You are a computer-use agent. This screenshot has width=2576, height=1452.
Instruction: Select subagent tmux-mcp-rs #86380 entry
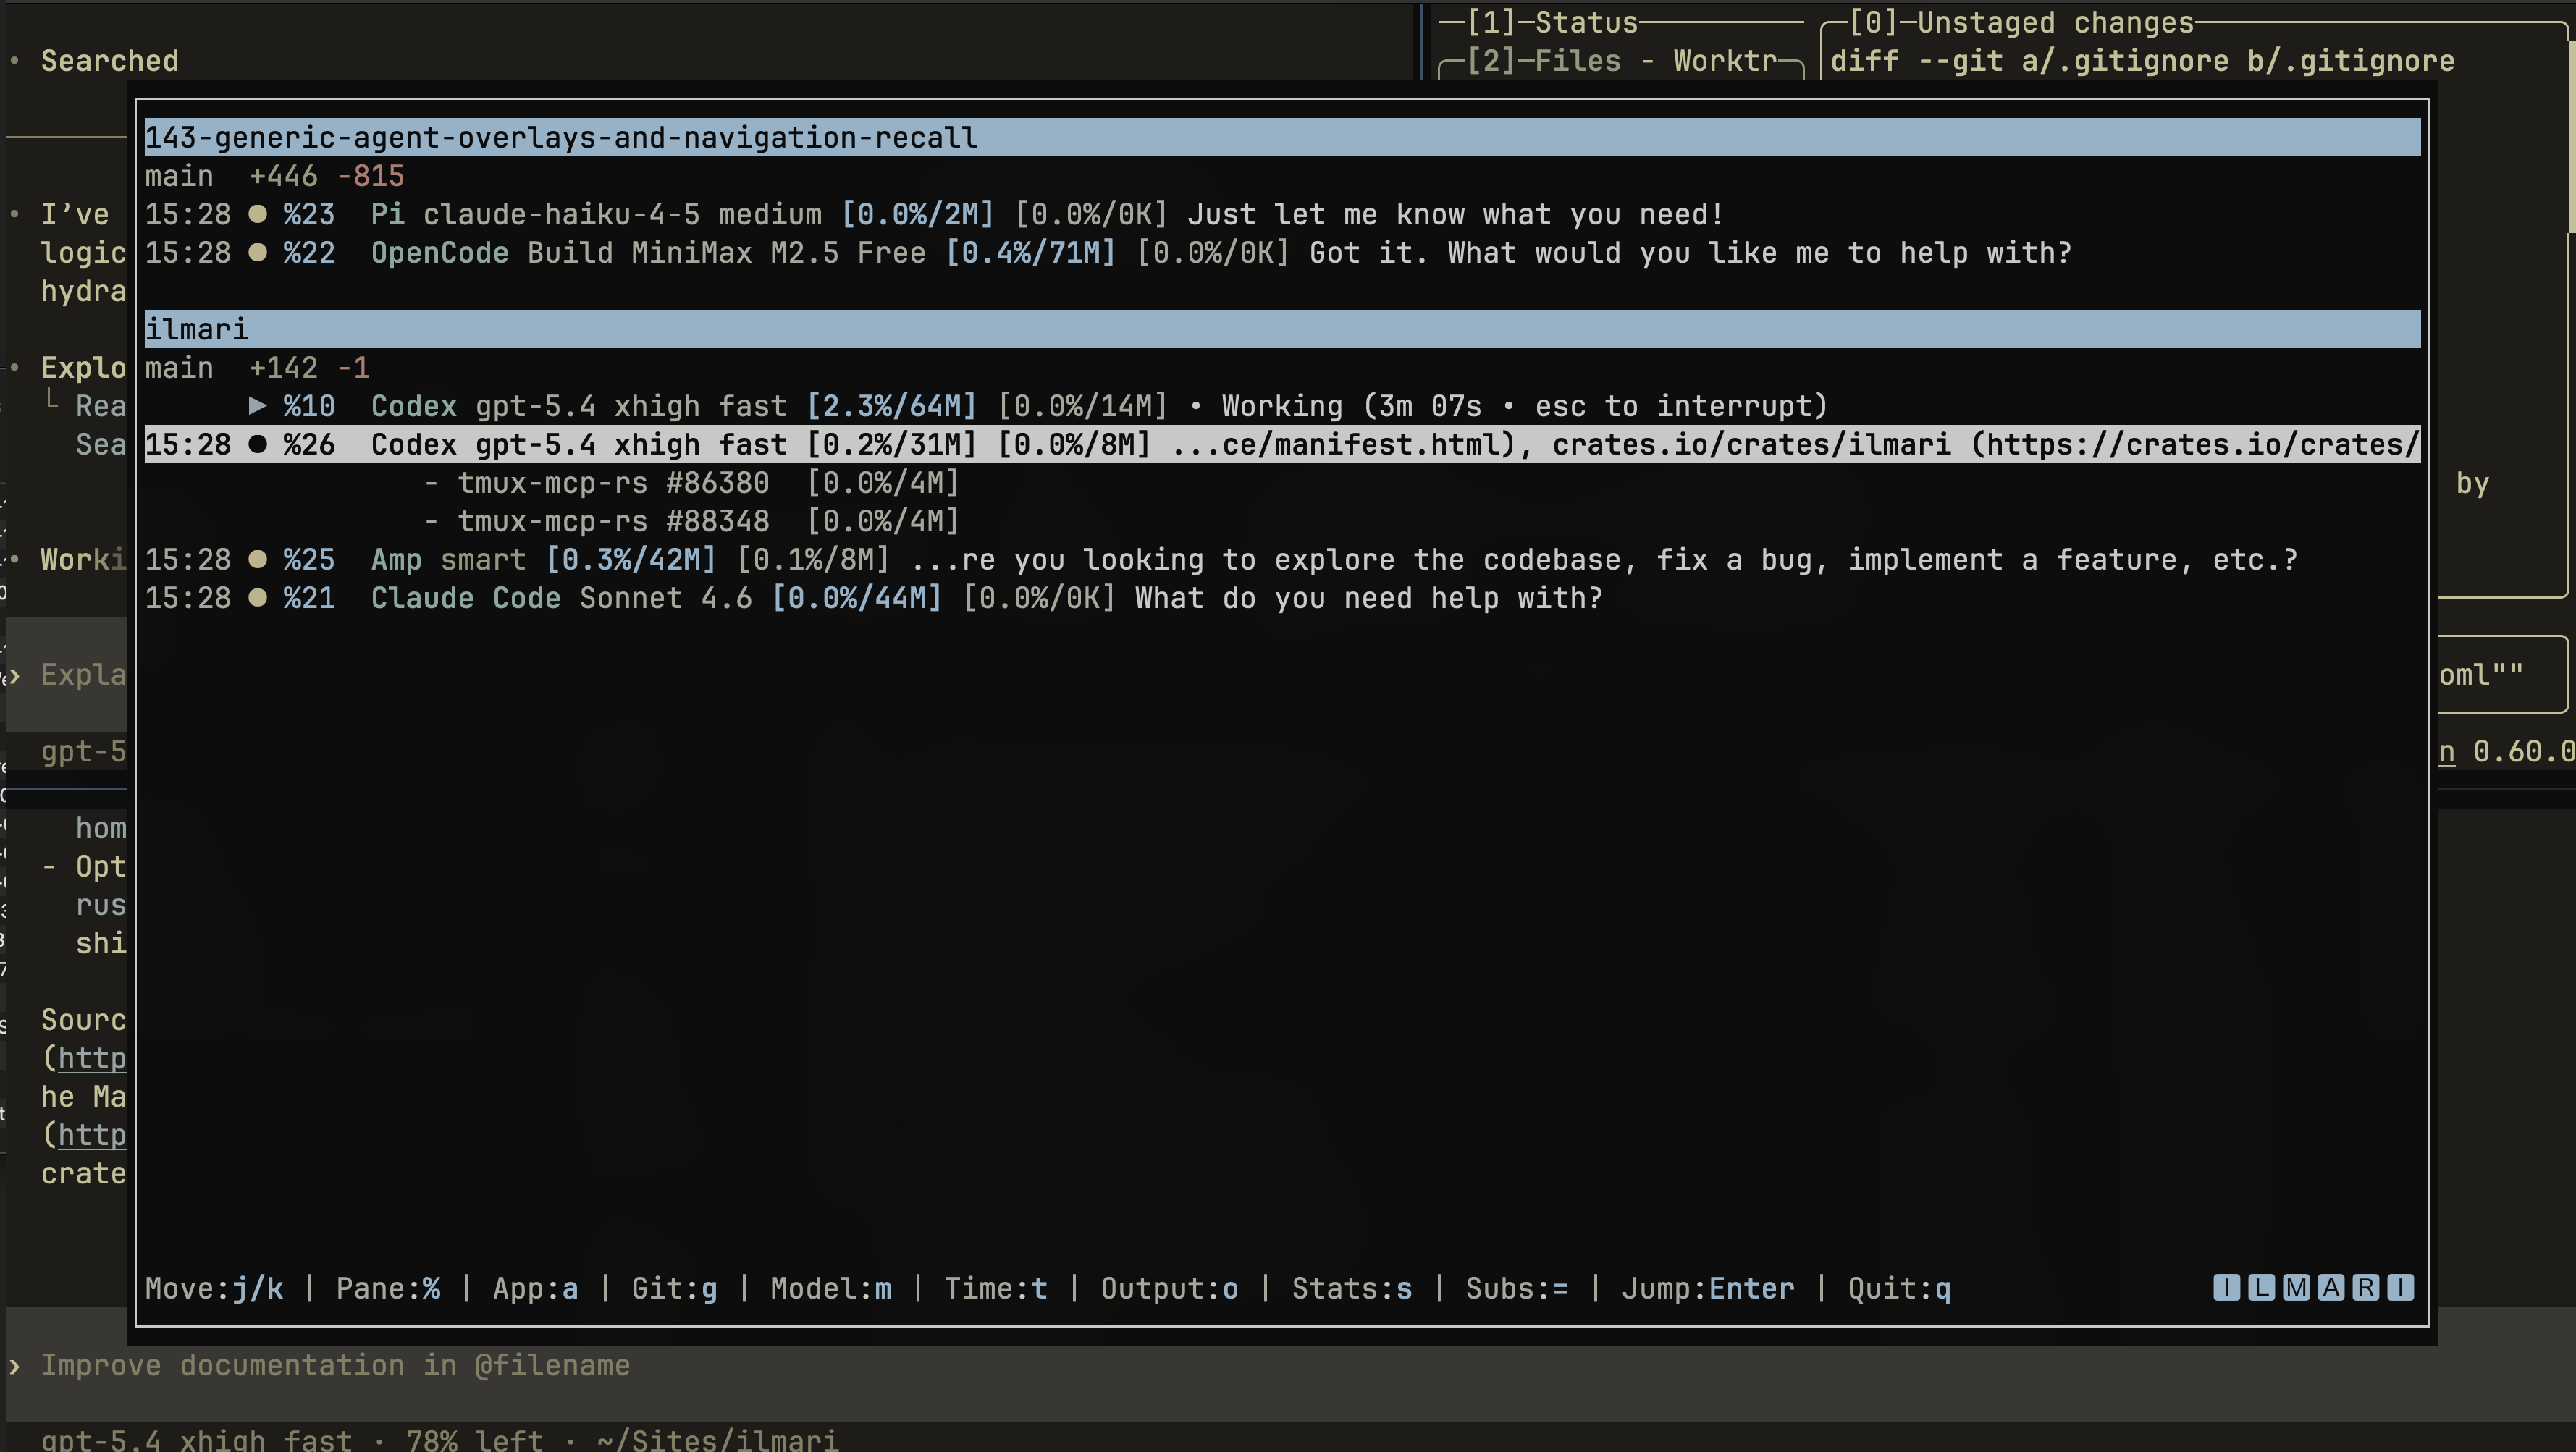click(x=613, y=483)
